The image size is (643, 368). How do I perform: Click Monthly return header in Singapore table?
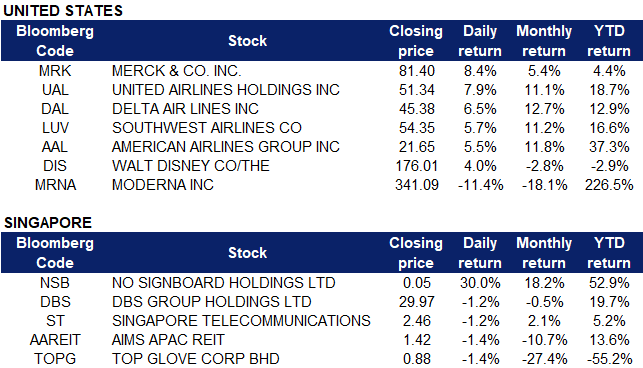544,253
